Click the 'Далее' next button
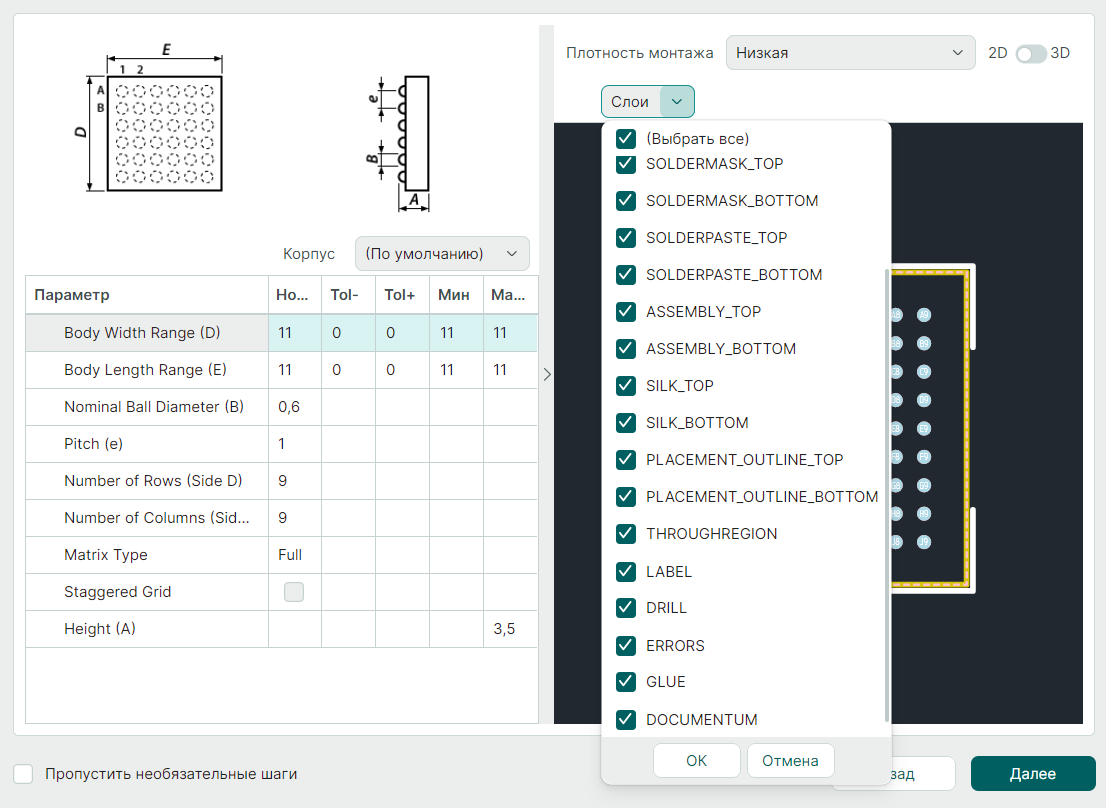Image resolution: width=1106 pixels, height=808 pixels. 1032,774
